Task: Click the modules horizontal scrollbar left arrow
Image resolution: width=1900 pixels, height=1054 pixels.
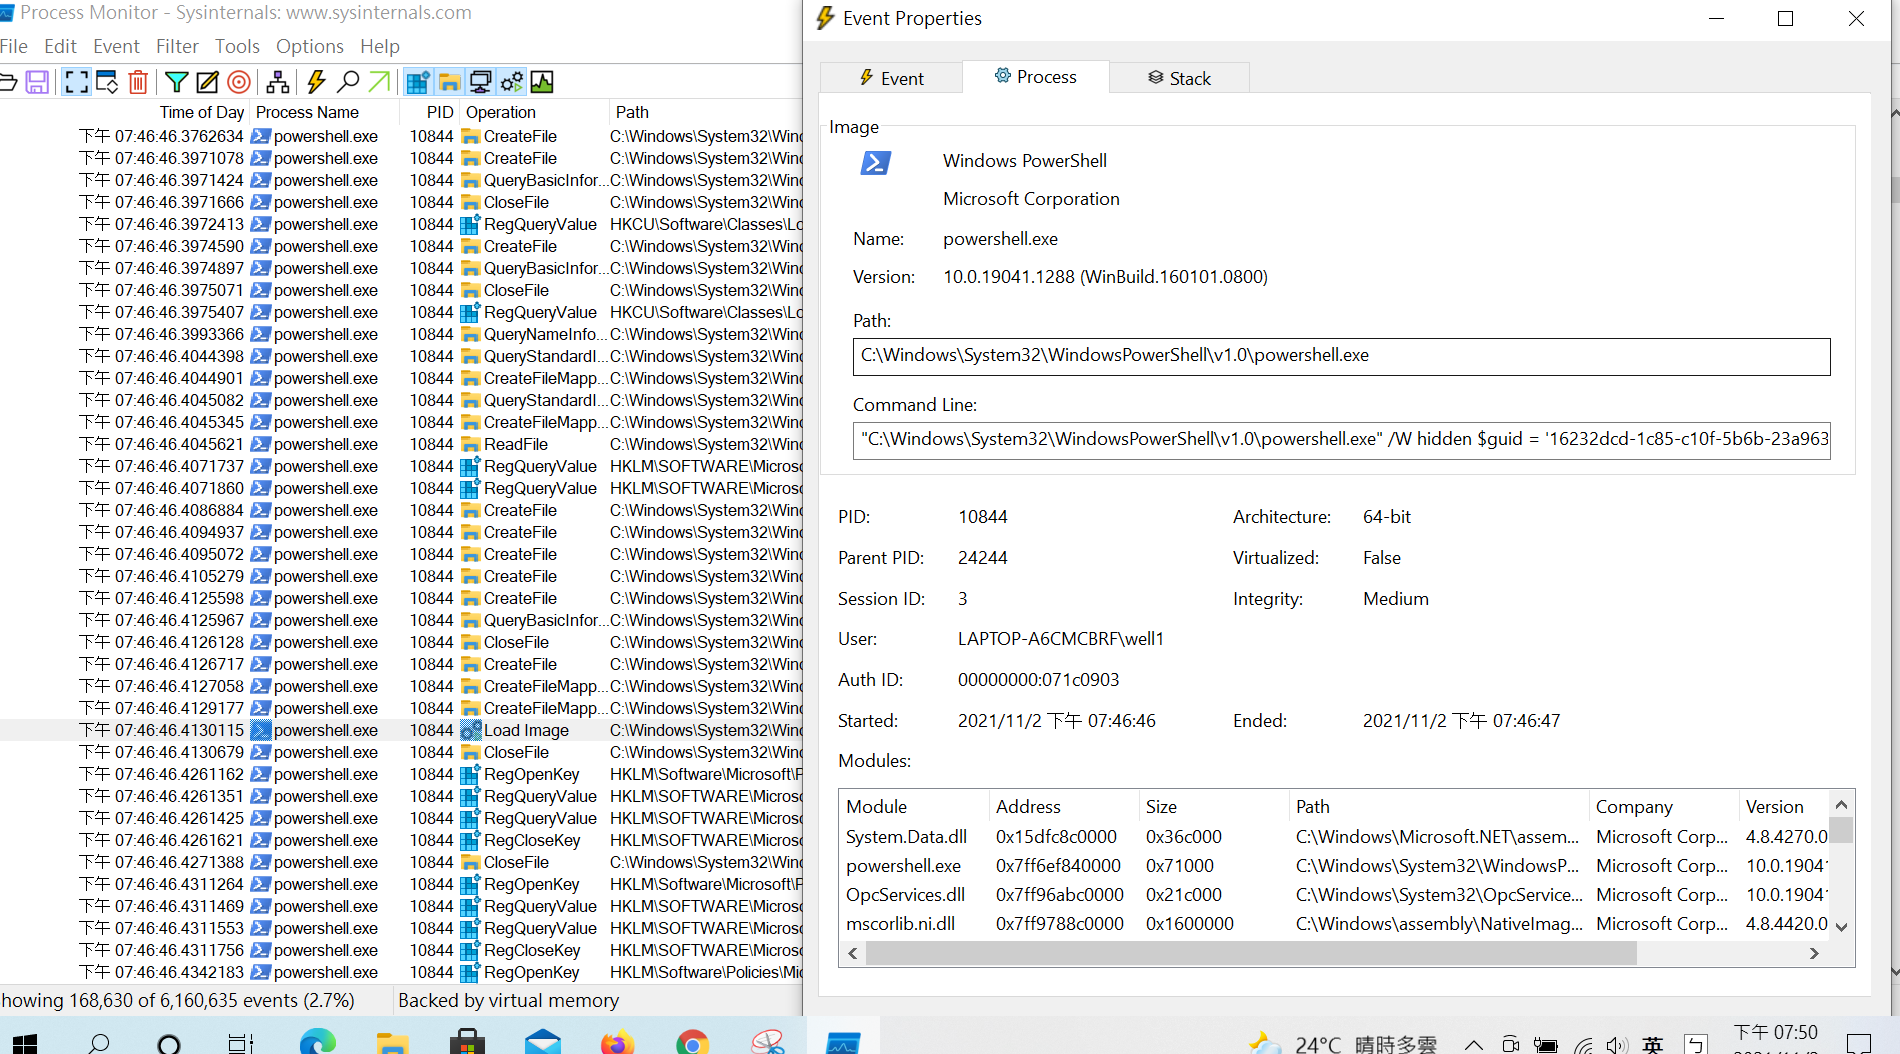Action: click(x=853, y=954)
